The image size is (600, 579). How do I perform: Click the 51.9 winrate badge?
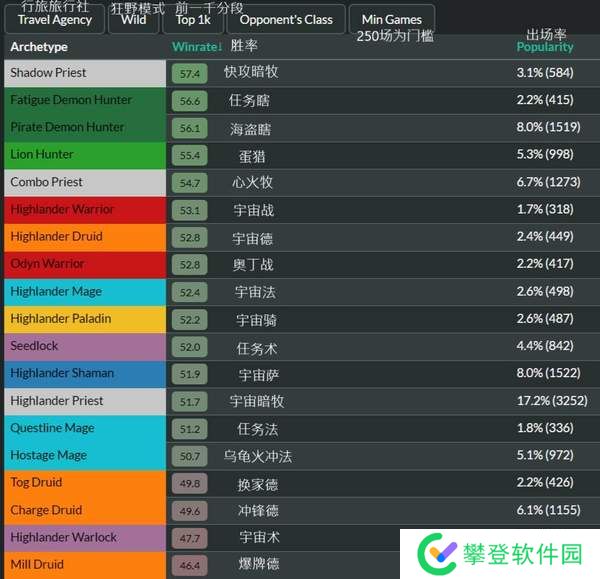(190, 374)
